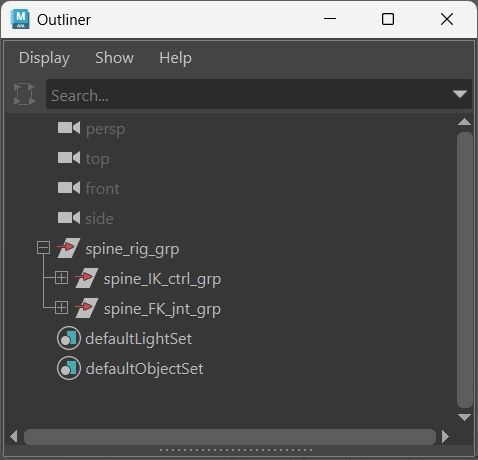Select the top camera row

tap(97, 159)
